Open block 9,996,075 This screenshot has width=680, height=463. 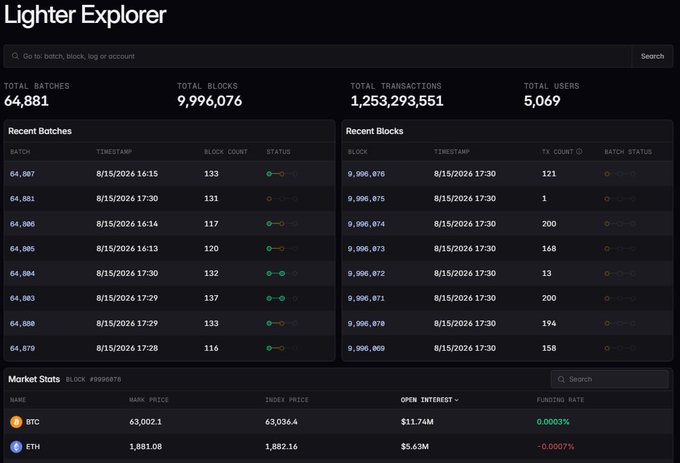(366, 199)
